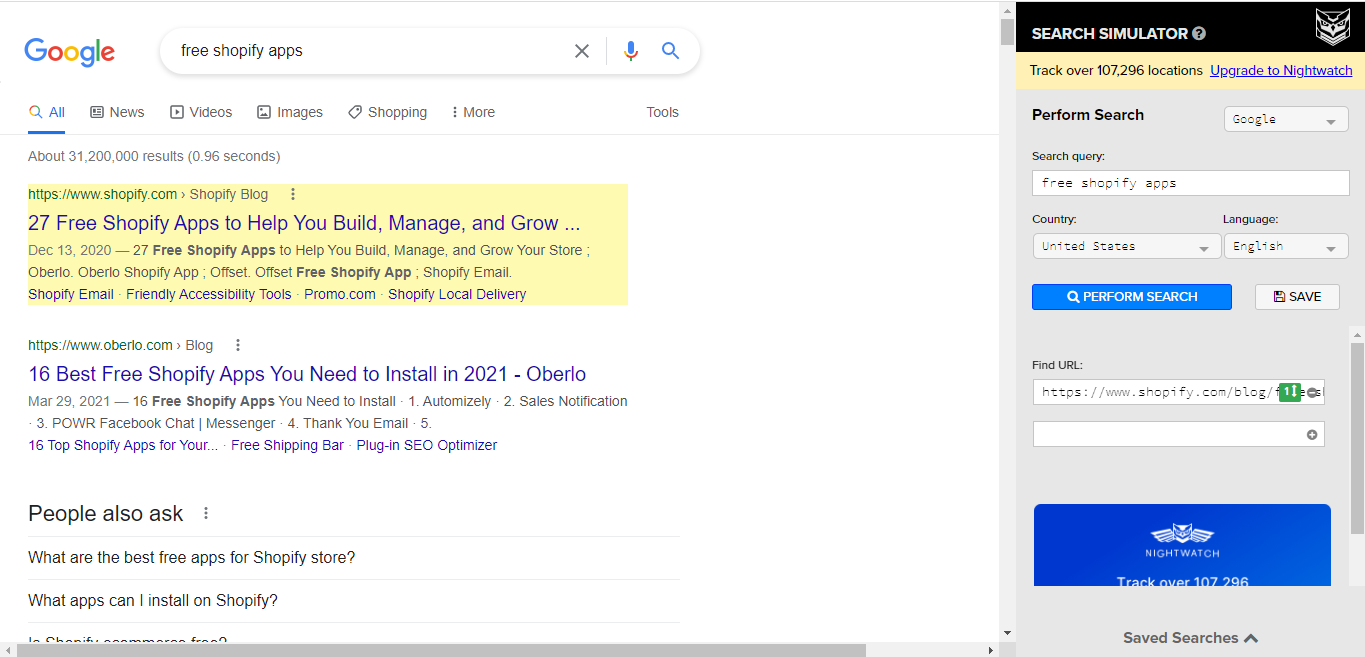Screen dimensions: 1365x657
Task: Click the plus icon to add another URL
Action: [1314, 433]
